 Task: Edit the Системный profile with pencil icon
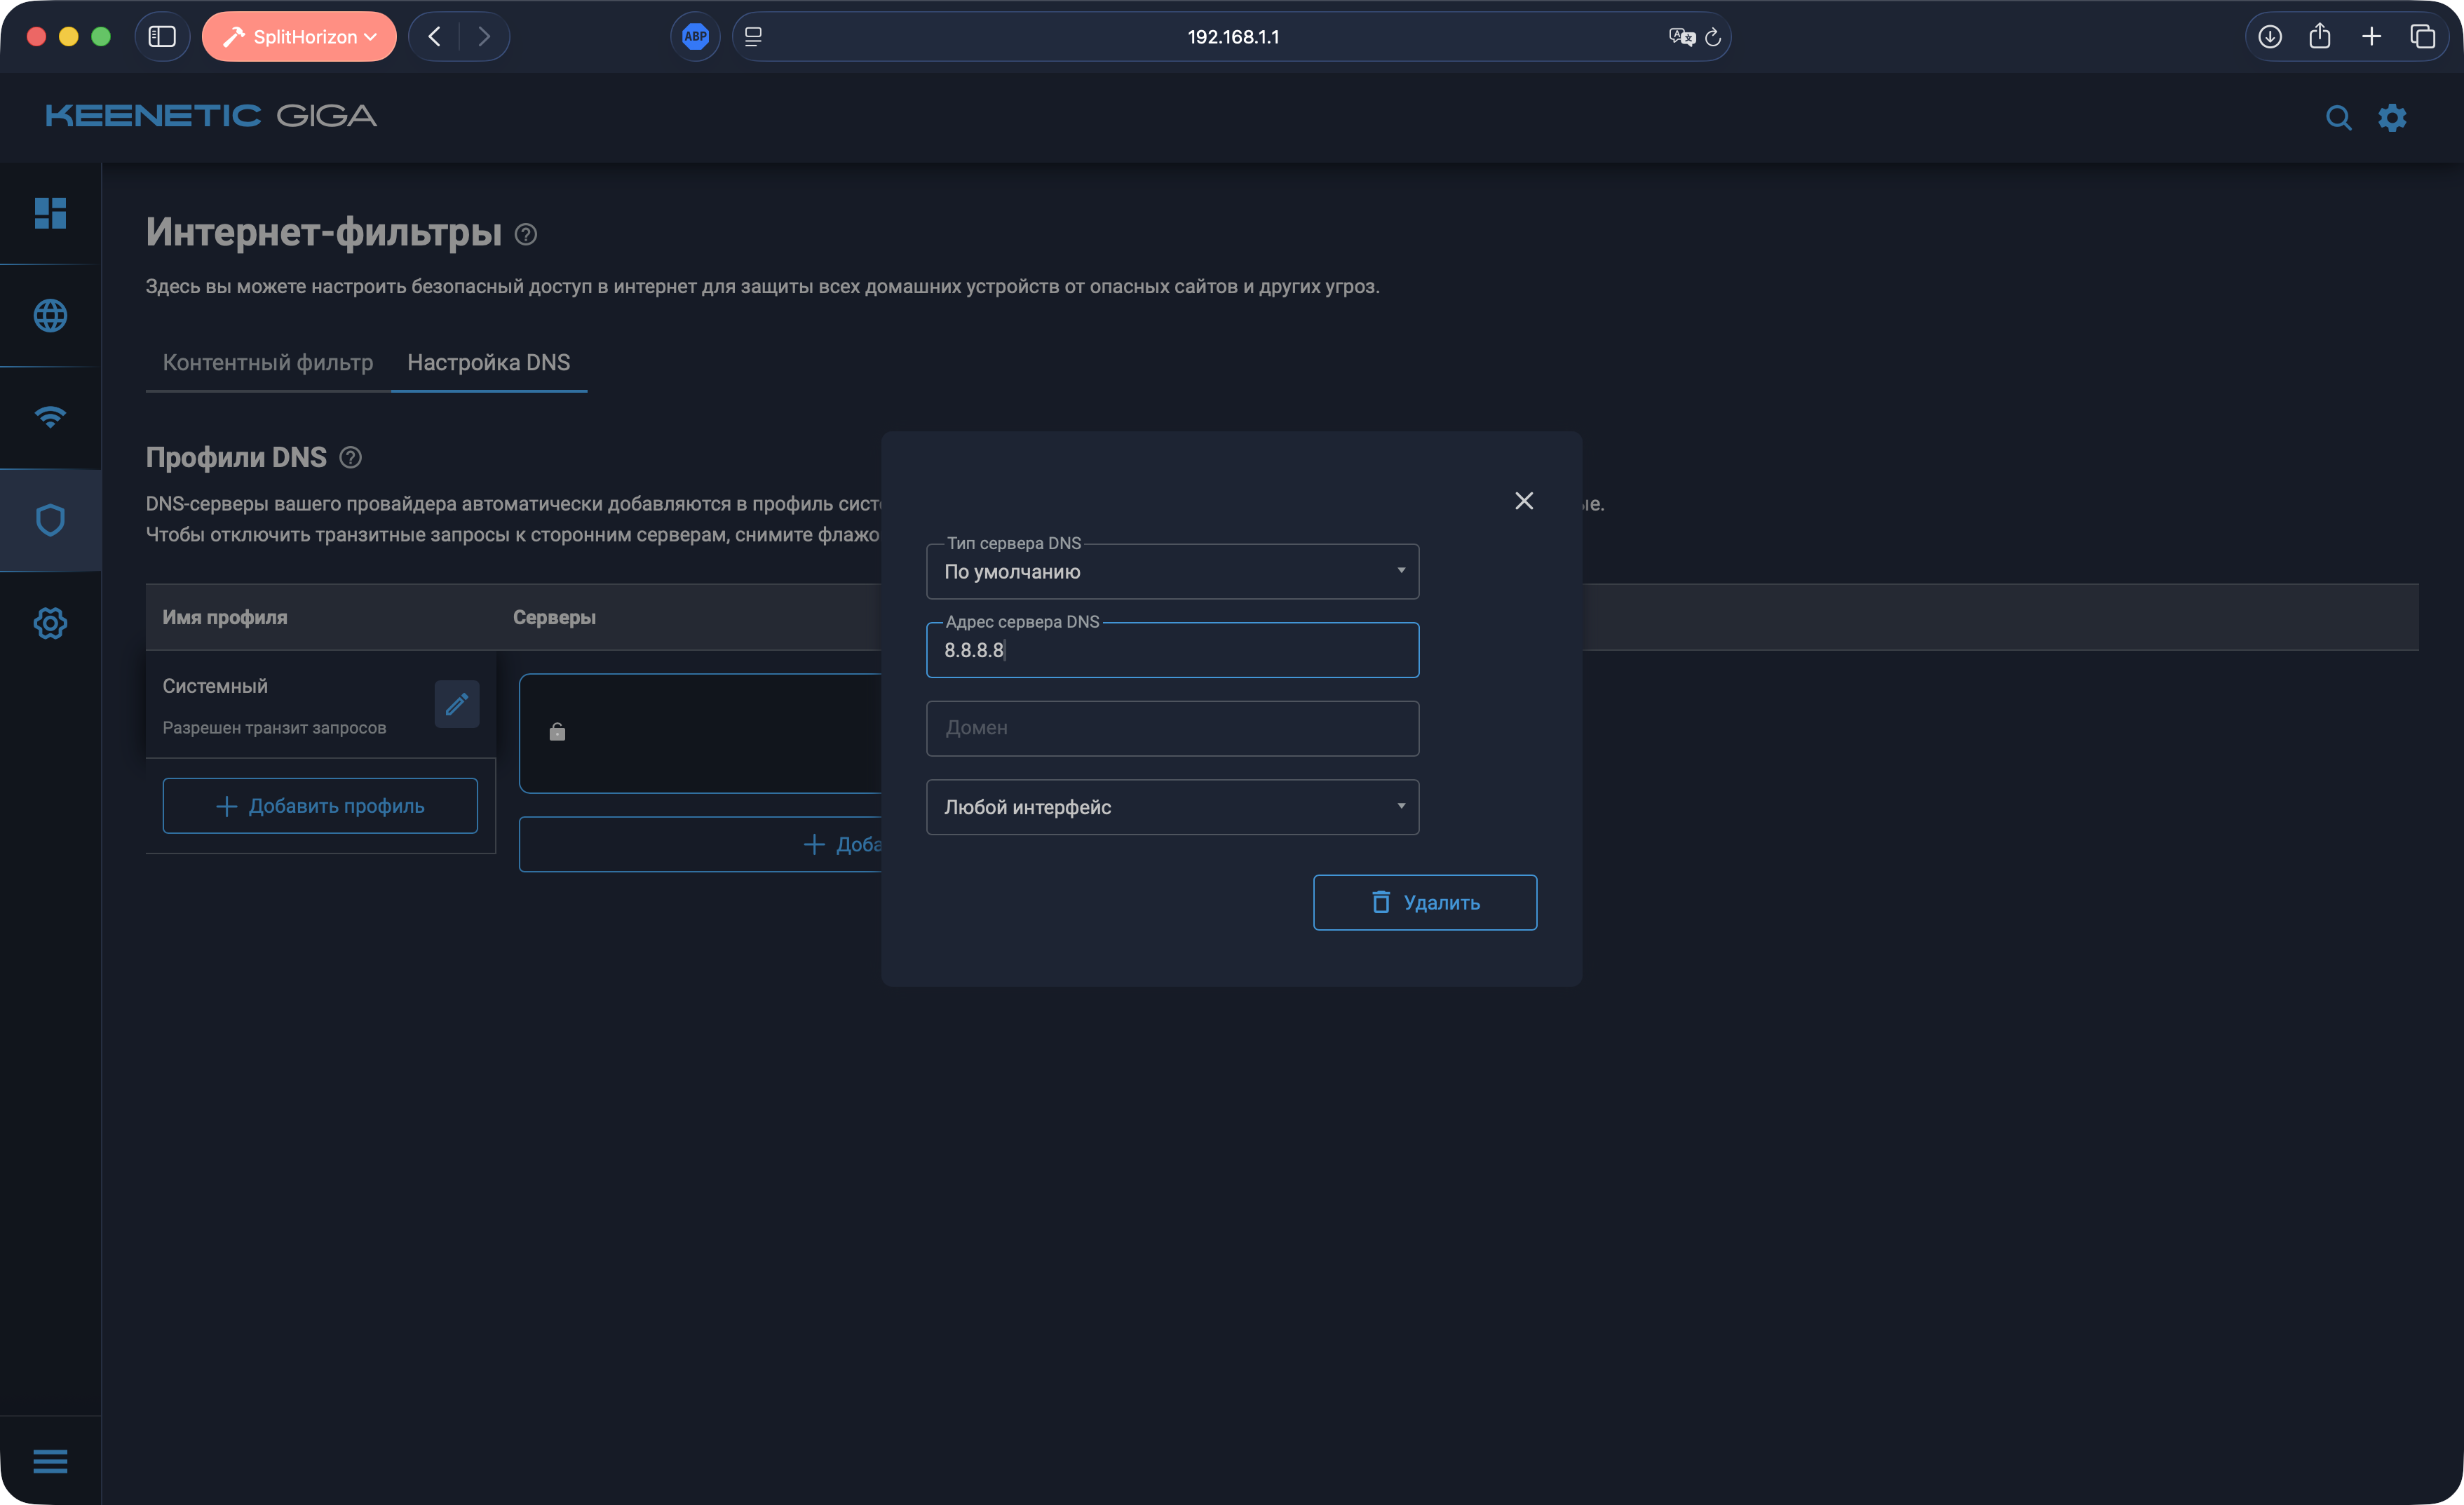(457, 704)
